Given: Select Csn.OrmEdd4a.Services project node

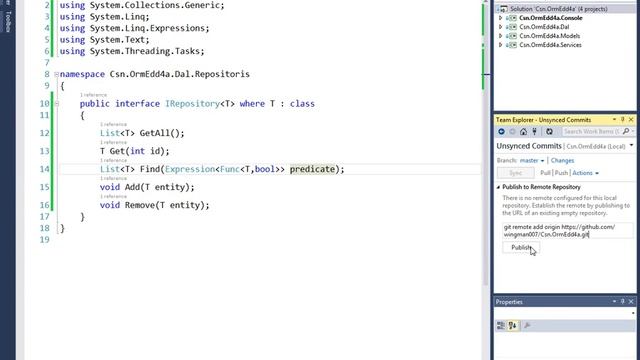Looking at the screenshot, I should click(550, 45).
